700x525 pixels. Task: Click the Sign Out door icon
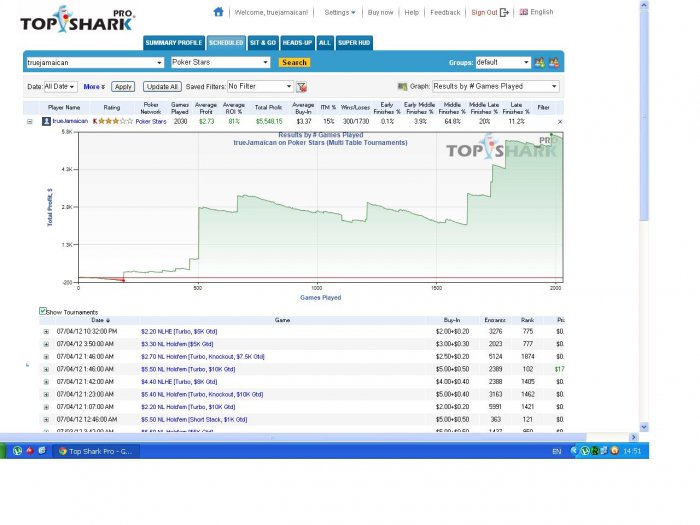pyautogui.click(x=504, y=12)
